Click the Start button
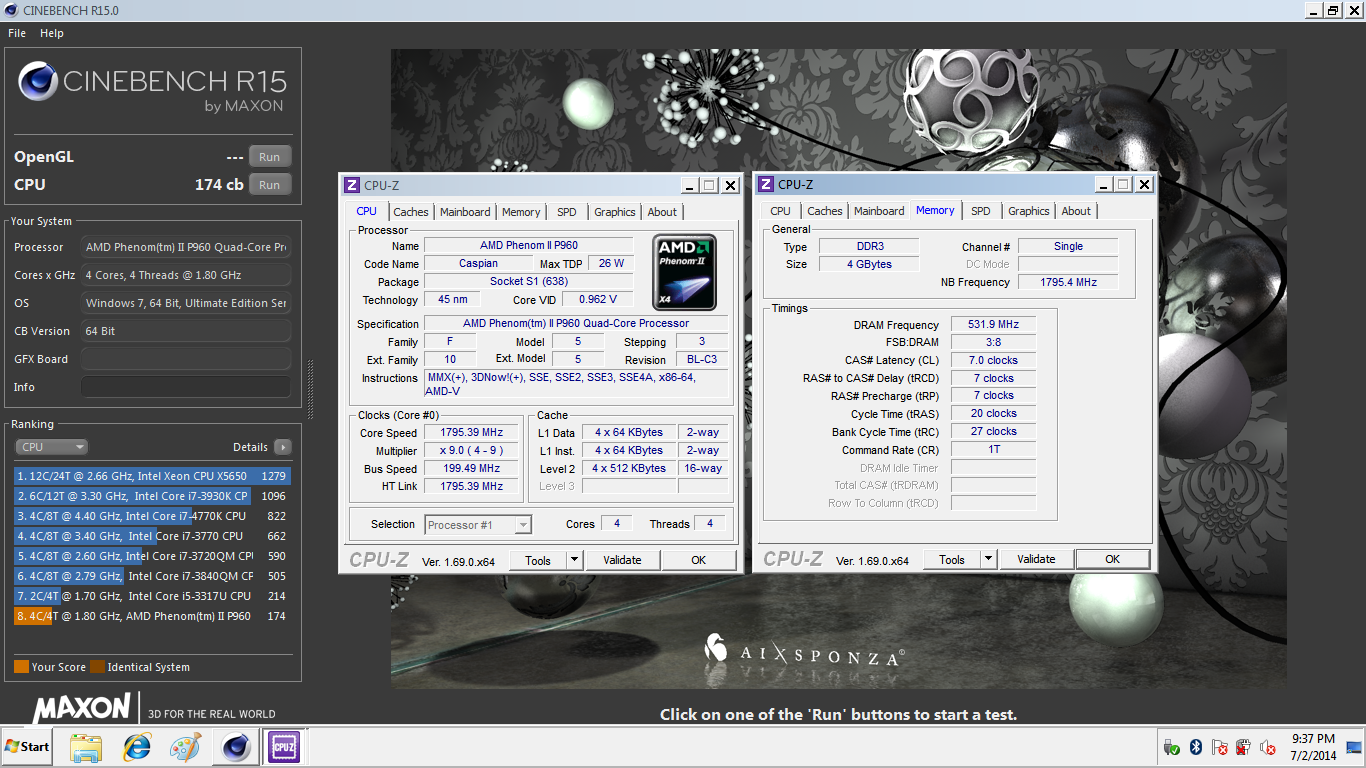The width and height of the screenshot is (1366, 768). tap(27, 746)
